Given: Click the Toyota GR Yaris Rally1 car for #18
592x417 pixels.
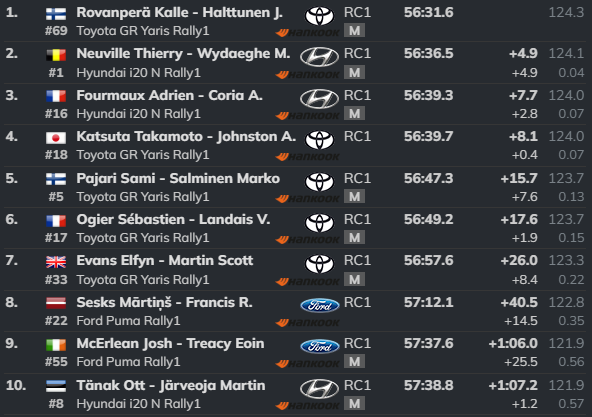Looking at the screenshot, I should [143, 155].
